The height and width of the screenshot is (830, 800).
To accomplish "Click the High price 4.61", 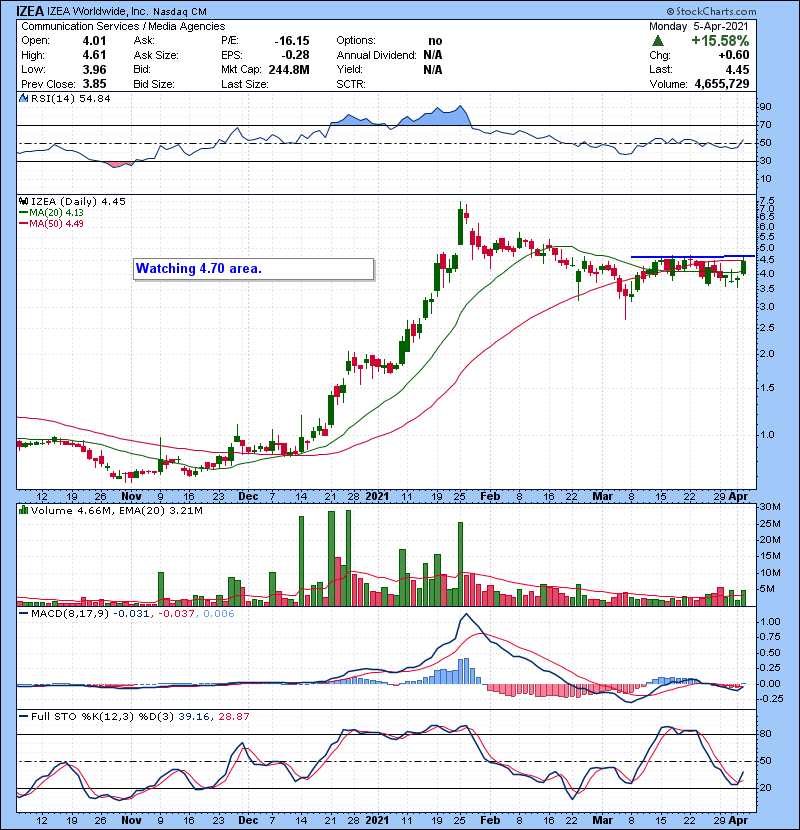I will [94, 55].
